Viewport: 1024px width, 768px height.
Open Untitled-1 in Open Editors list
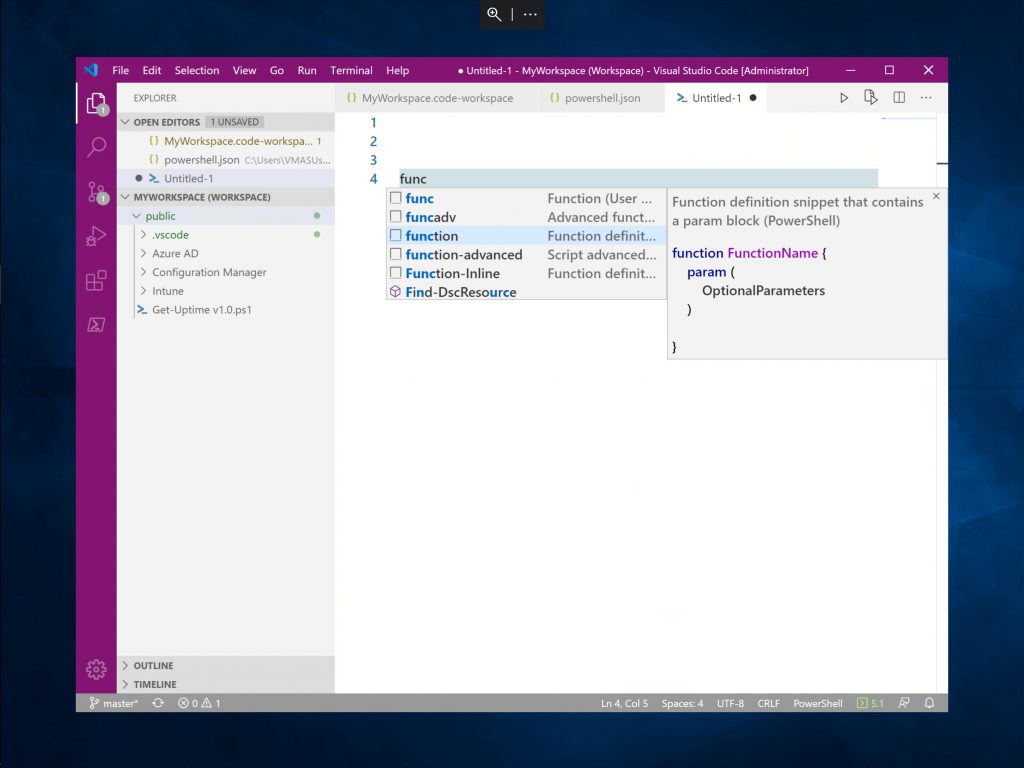pos(226,178)
